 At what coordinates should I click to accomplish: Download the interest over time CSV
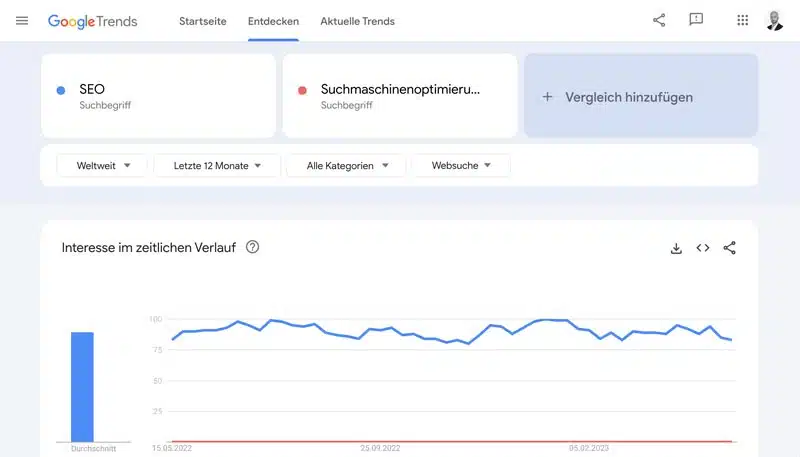[x=676, y=248]
